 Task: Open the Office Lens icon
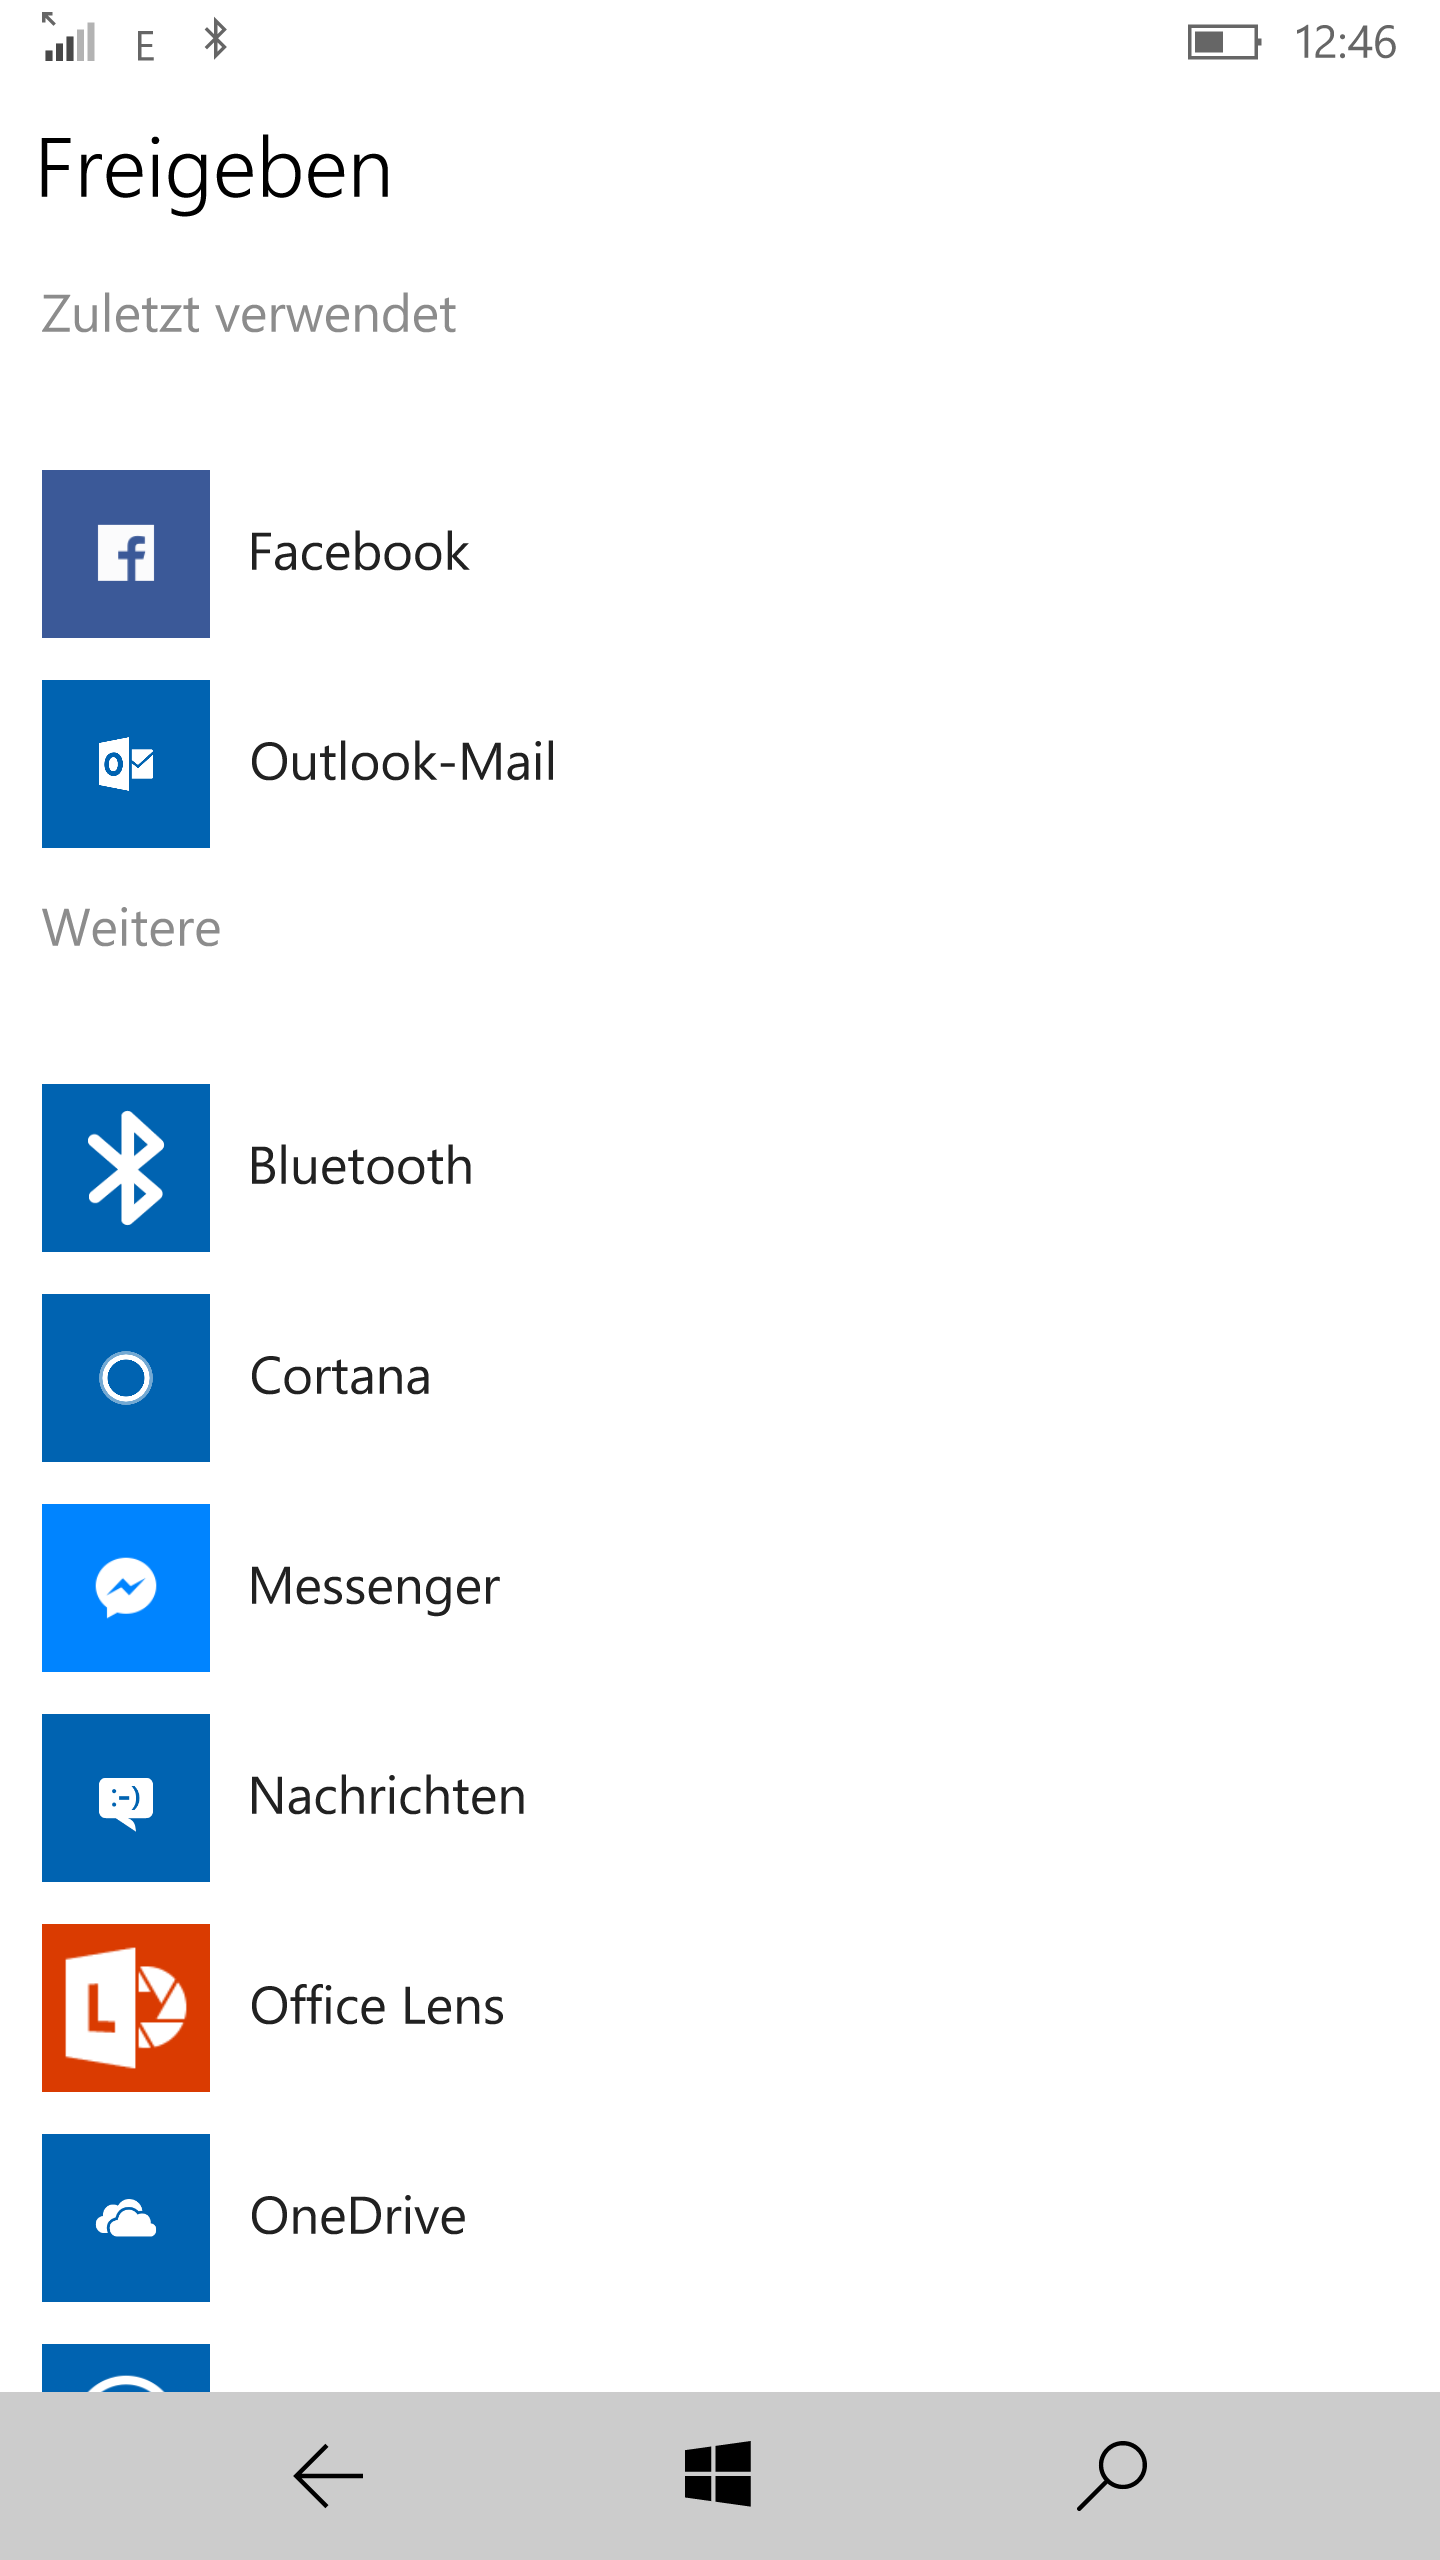[126, 2008]
